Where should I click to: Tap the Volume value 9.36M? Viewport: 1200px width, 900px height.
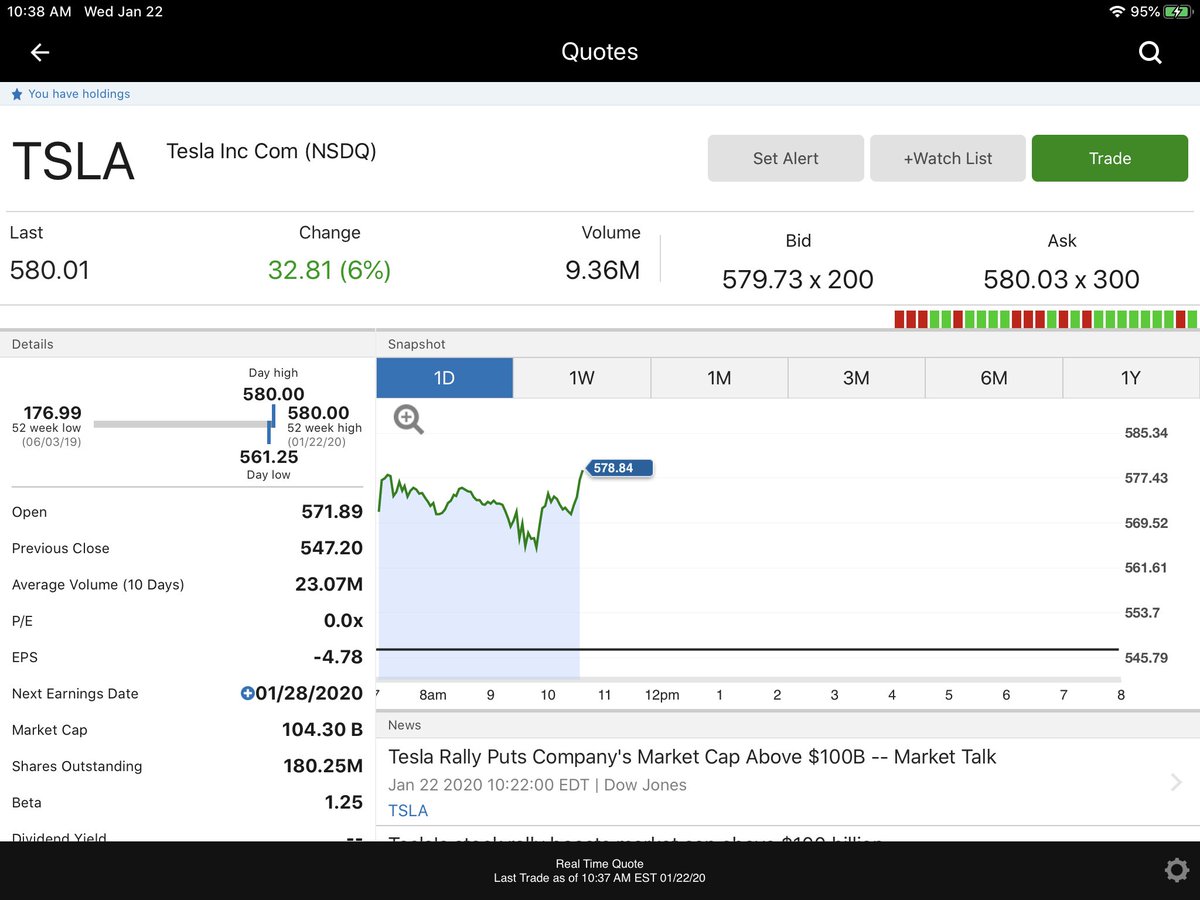coord(602,270)
